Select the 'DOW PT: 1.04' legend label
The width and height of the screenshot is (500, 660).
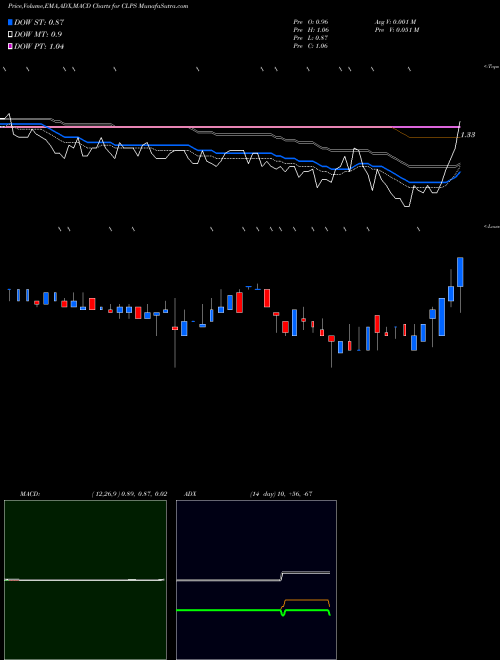[x=39, y=47]
